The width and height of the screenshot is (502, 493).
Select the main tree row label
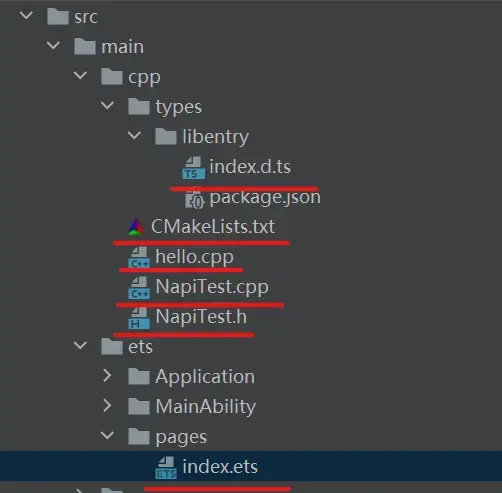(x=123, y=47)
